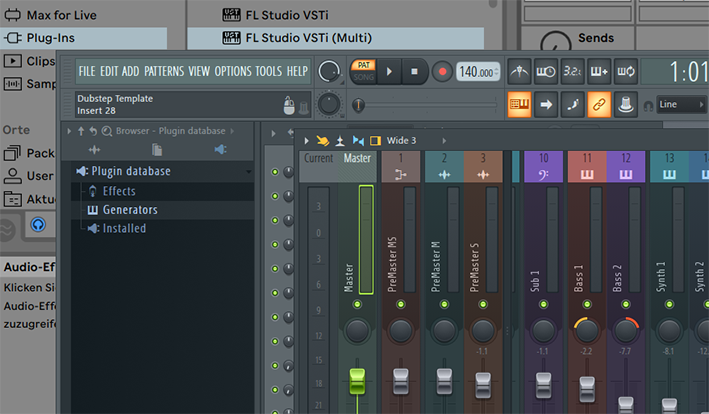Collapse the Plugin database tree arrow
This screenshot has height=414, width=709.
pos(247,172)
